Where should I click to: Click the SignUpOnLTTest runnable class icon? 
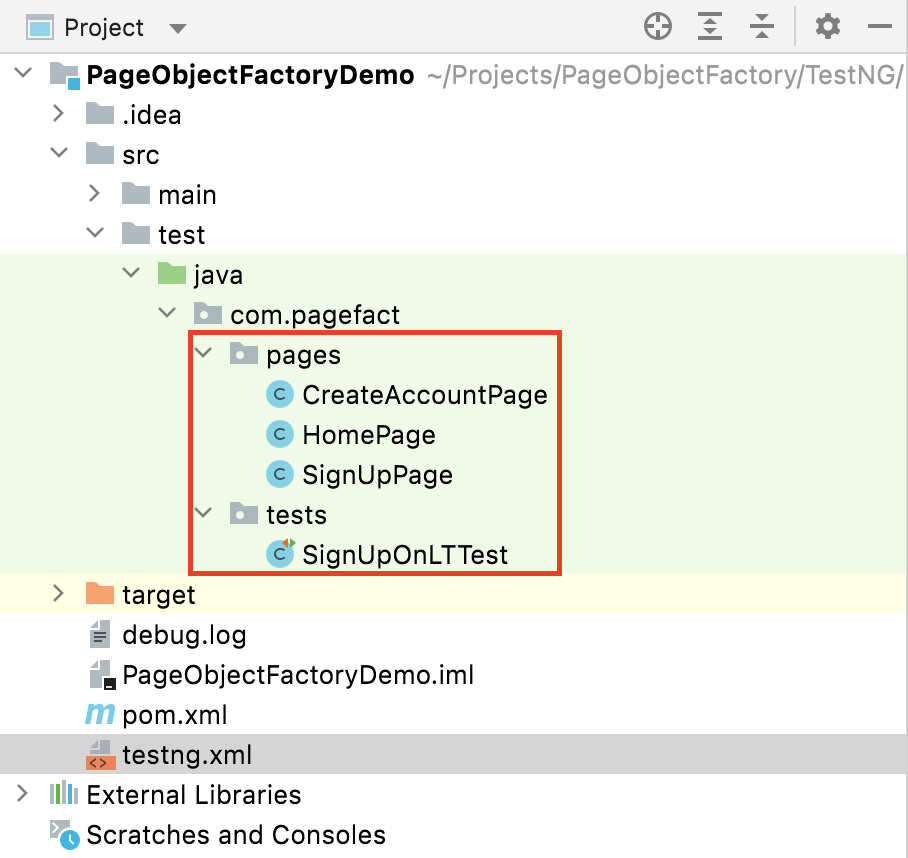pyautogui.click(x=280, y=554)
